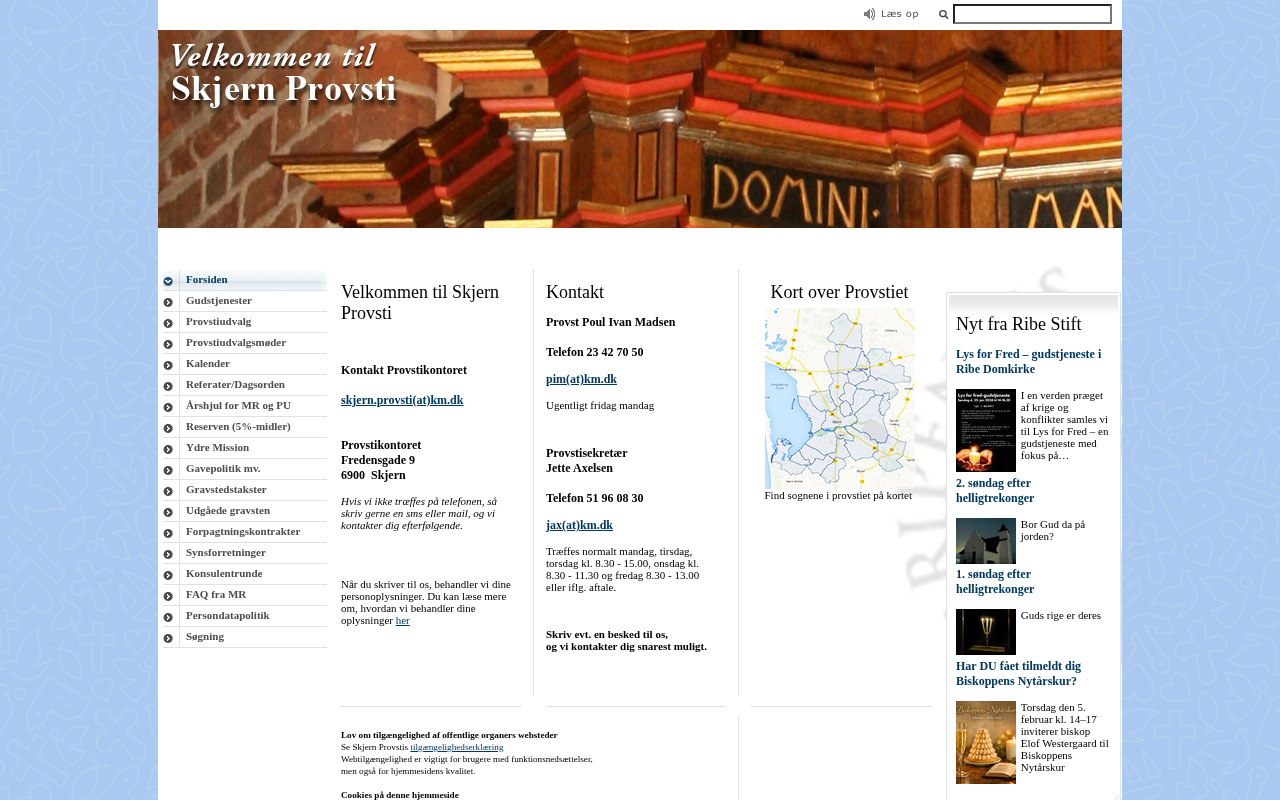This screenshot has width=1280, height=800.
Task: Click the church thumbnail by 'Bor Gud da'
Action: [x=986, y=541]
